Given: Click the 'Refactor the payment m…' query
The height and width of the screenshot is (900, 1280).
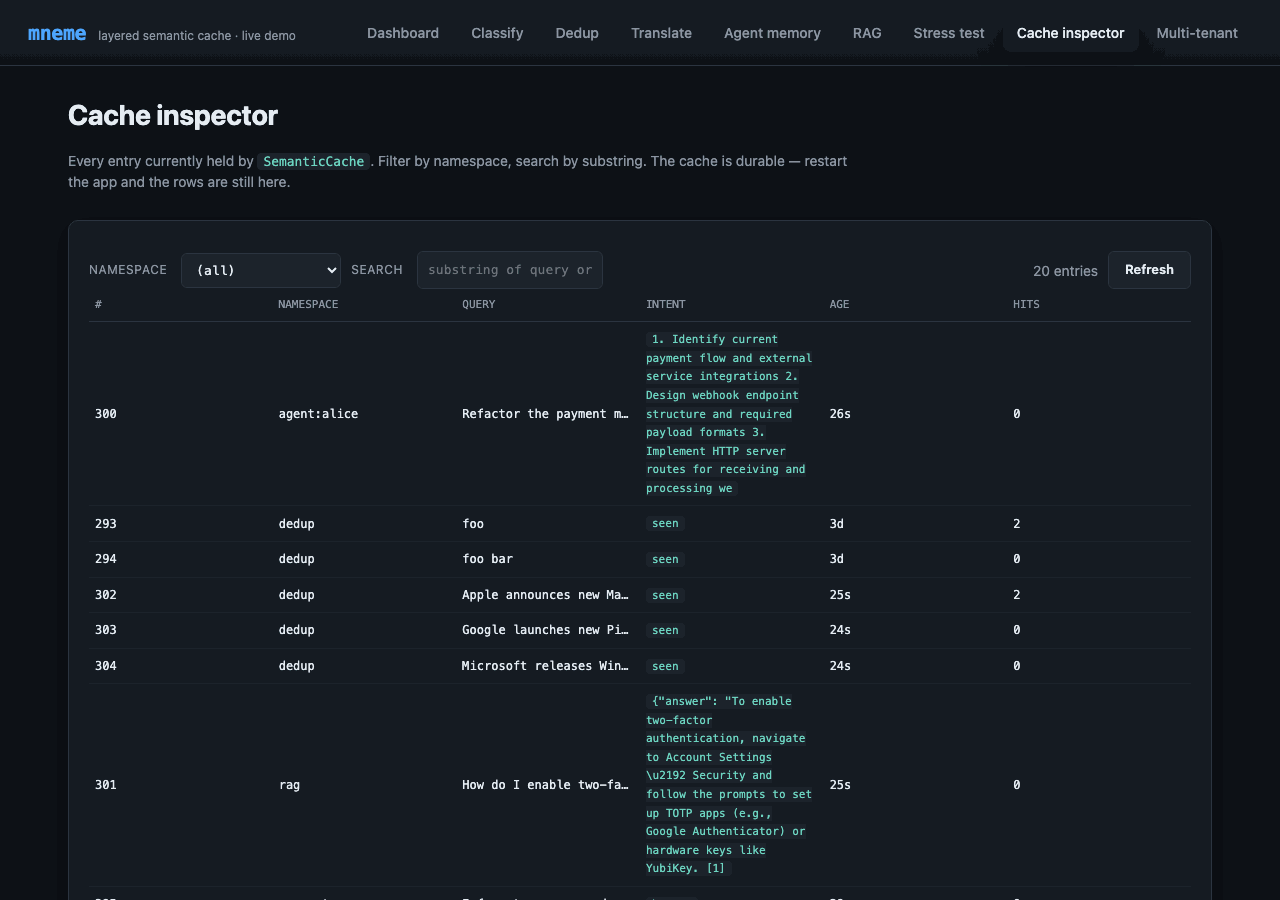Looking at the screenshot, I should (x=546, y=414).
